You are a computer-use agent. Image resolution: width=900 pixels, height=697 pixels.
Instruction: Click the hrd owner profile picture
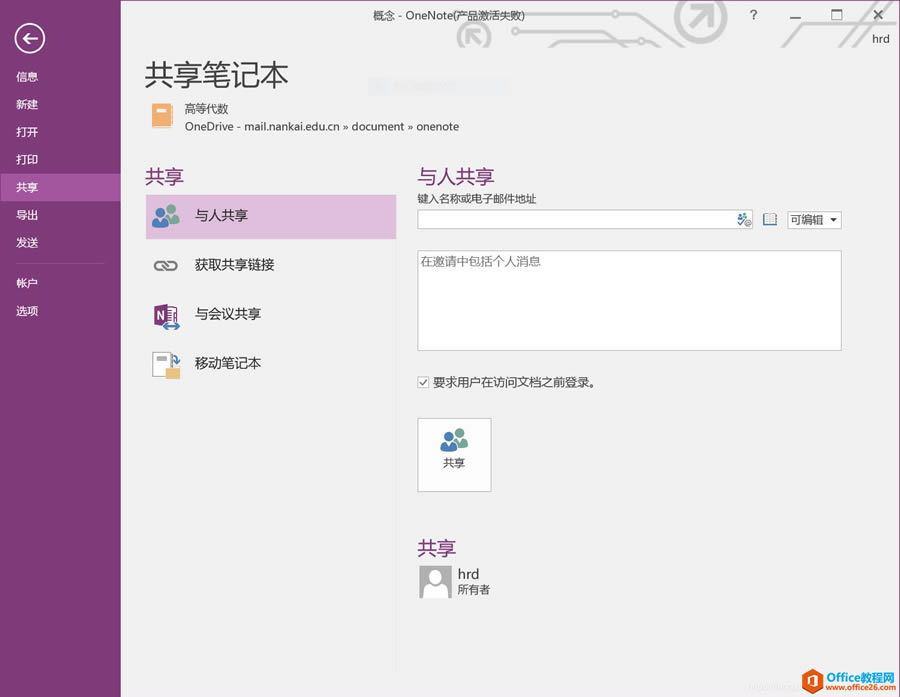[x=434, y=582]
